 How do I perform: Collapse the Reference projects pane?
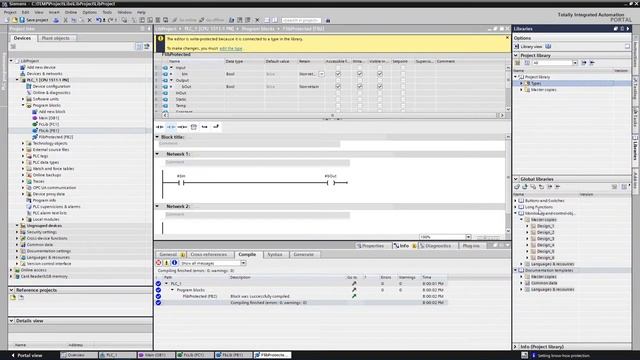[x=11, y=290]
